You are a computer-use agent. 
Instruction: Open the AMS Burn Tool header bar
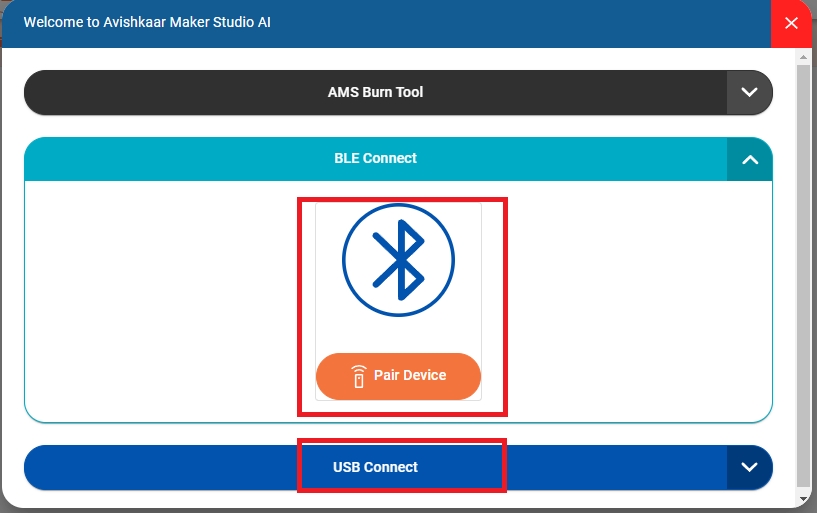click(x=398, y=92)
